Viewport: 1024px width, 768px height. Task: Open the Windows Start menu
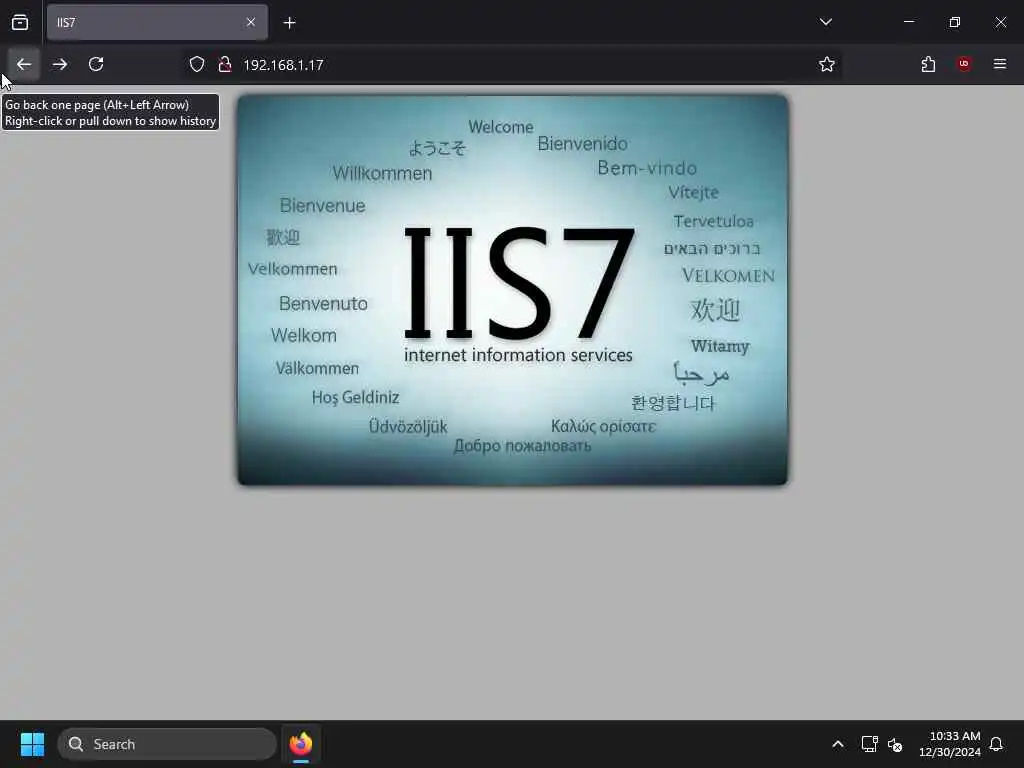[32, 744]
